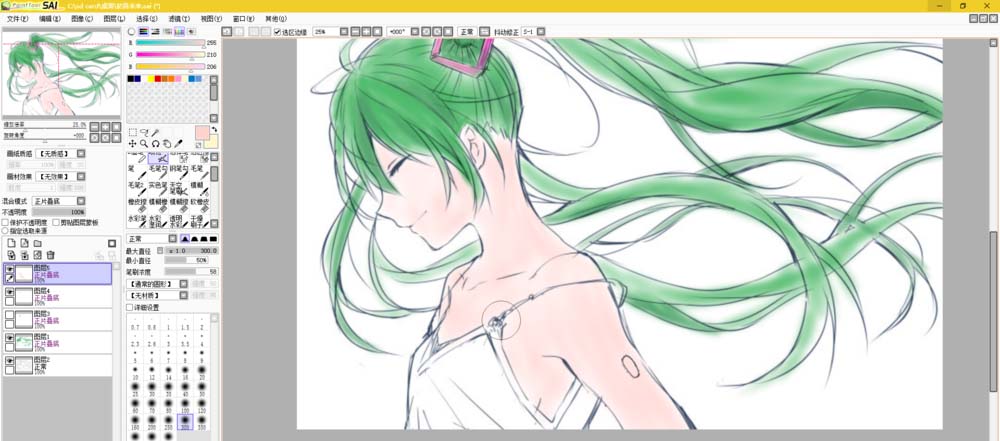
Task: Select the sharpest brush edge shape
Action: pos(185,239)
